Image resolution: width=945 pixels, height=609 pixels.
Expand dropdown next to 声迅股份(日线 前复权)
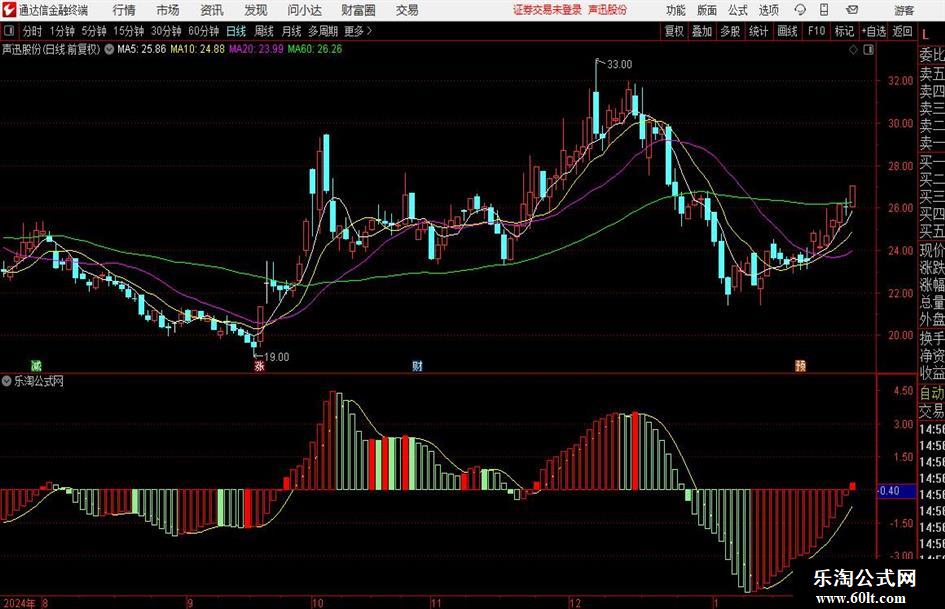(109, 49)
